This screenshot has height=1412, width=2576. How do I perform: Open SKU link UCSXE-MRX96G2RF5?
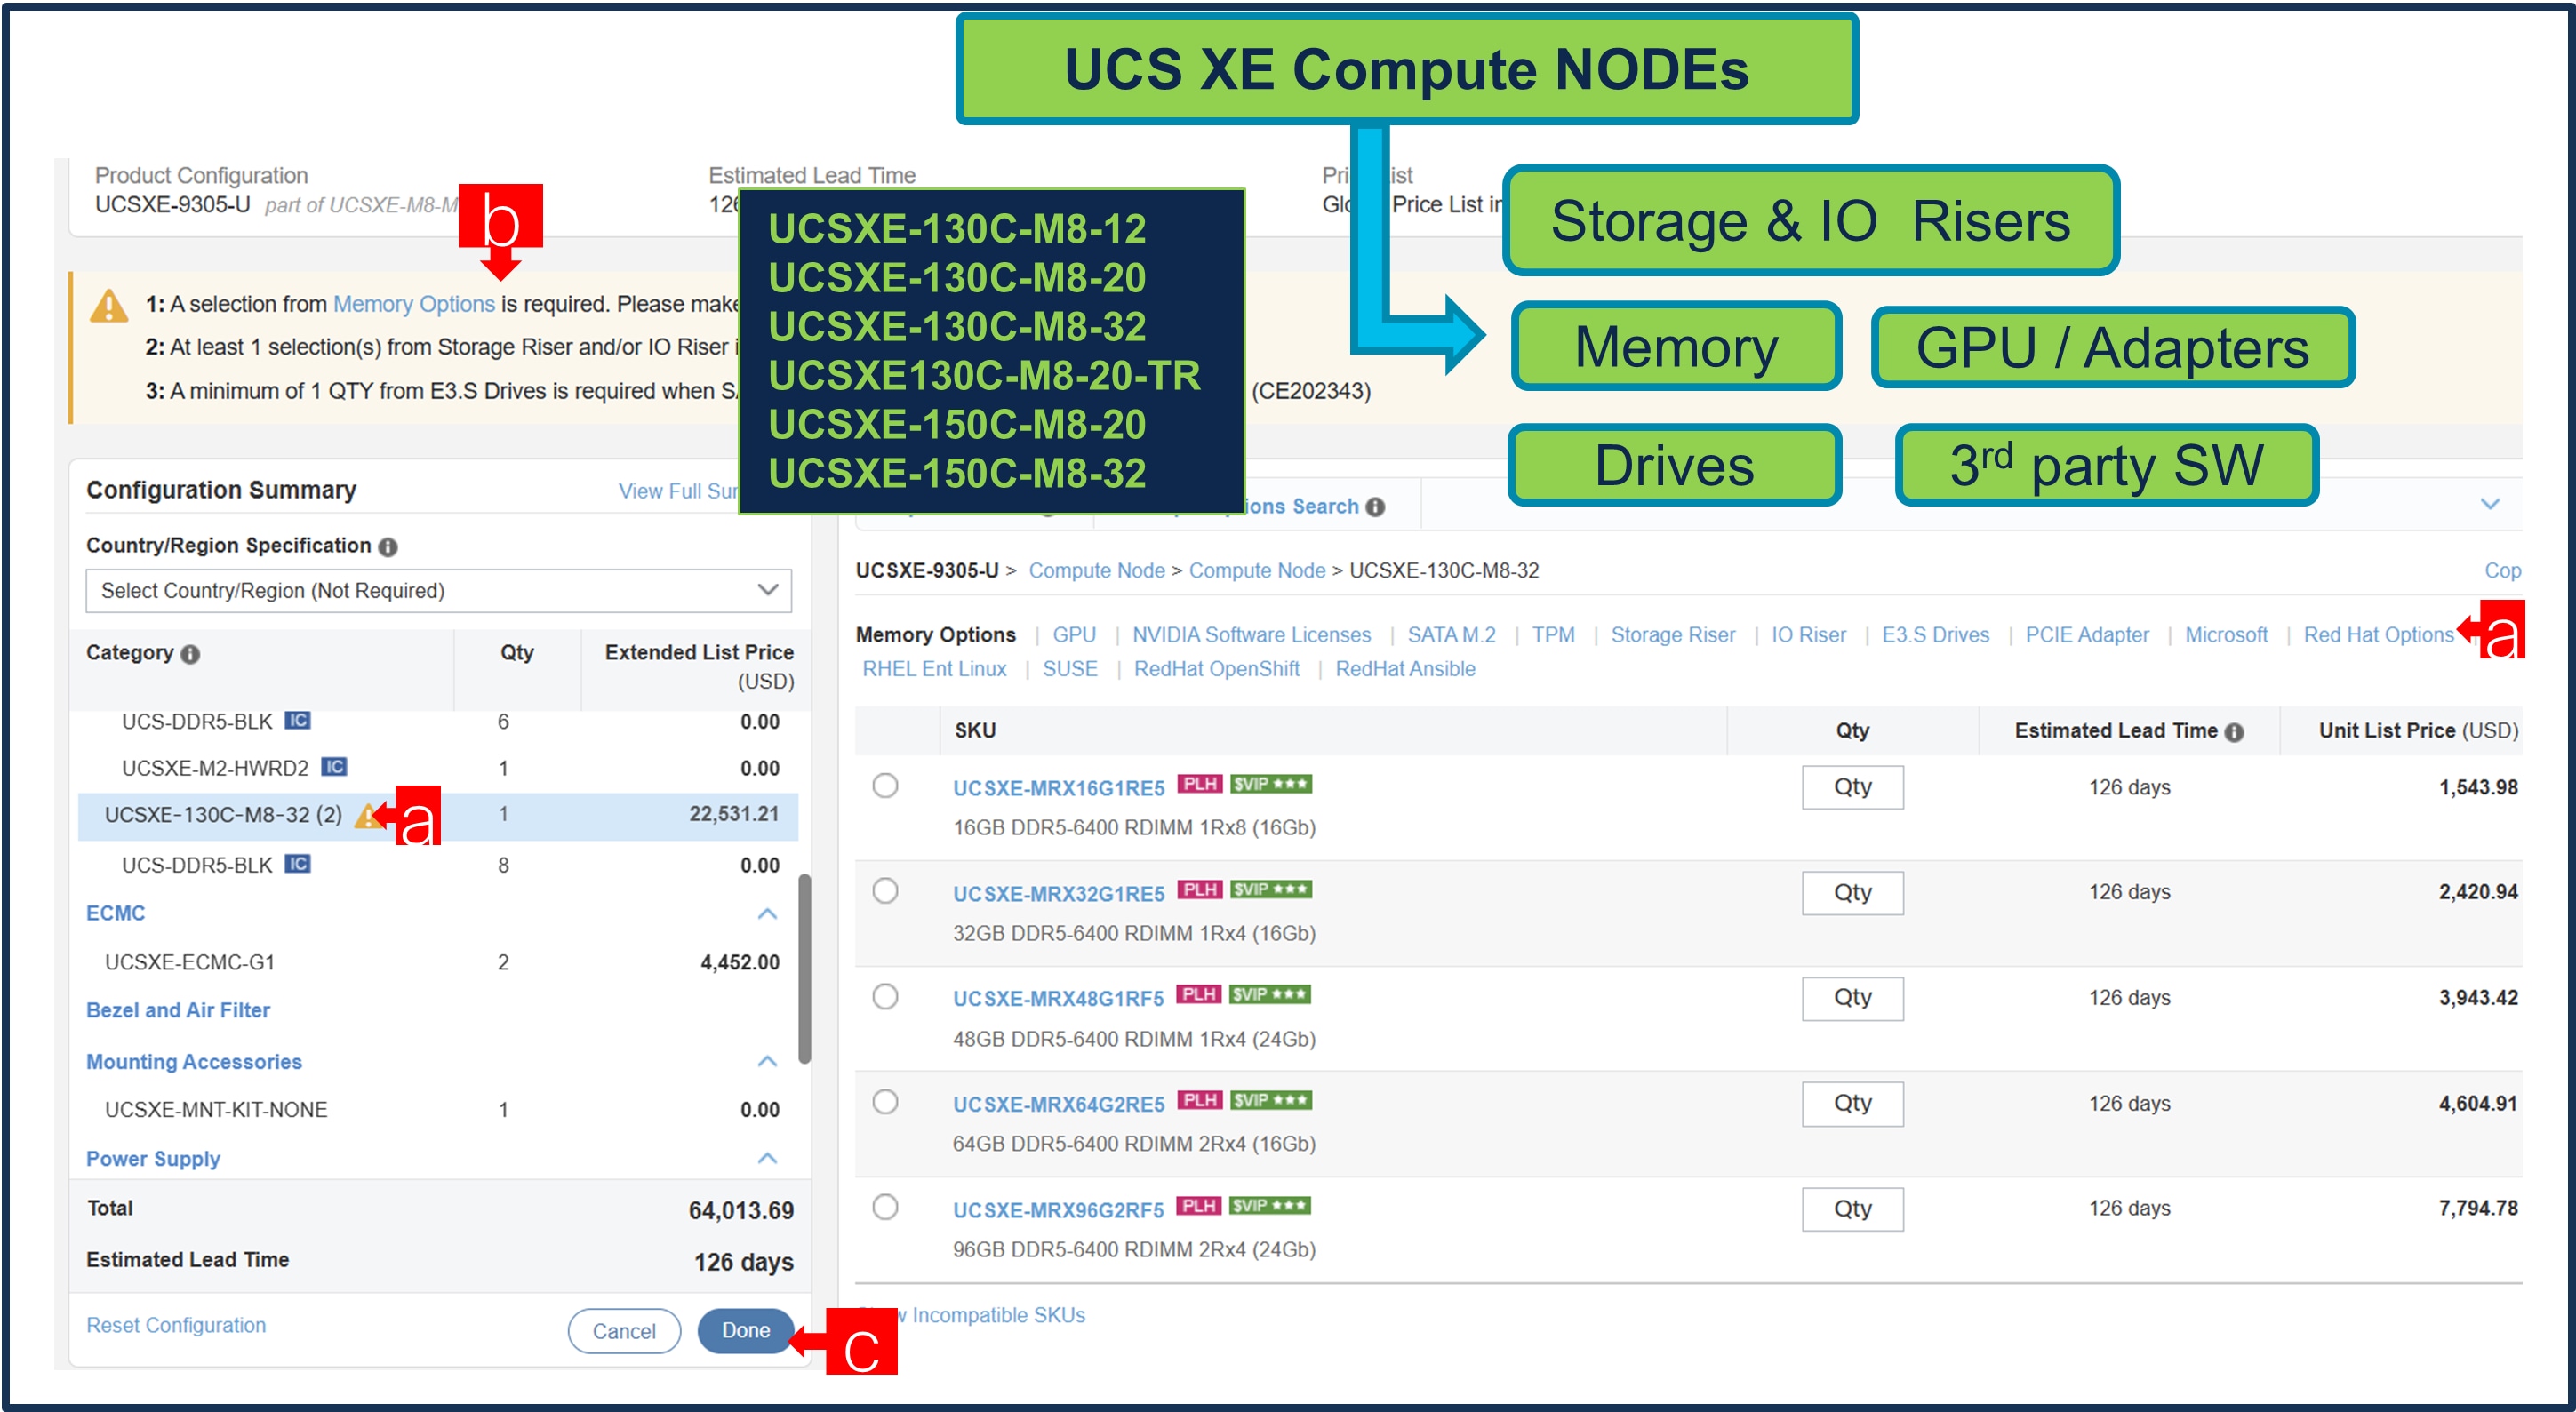(1058, 1210)
